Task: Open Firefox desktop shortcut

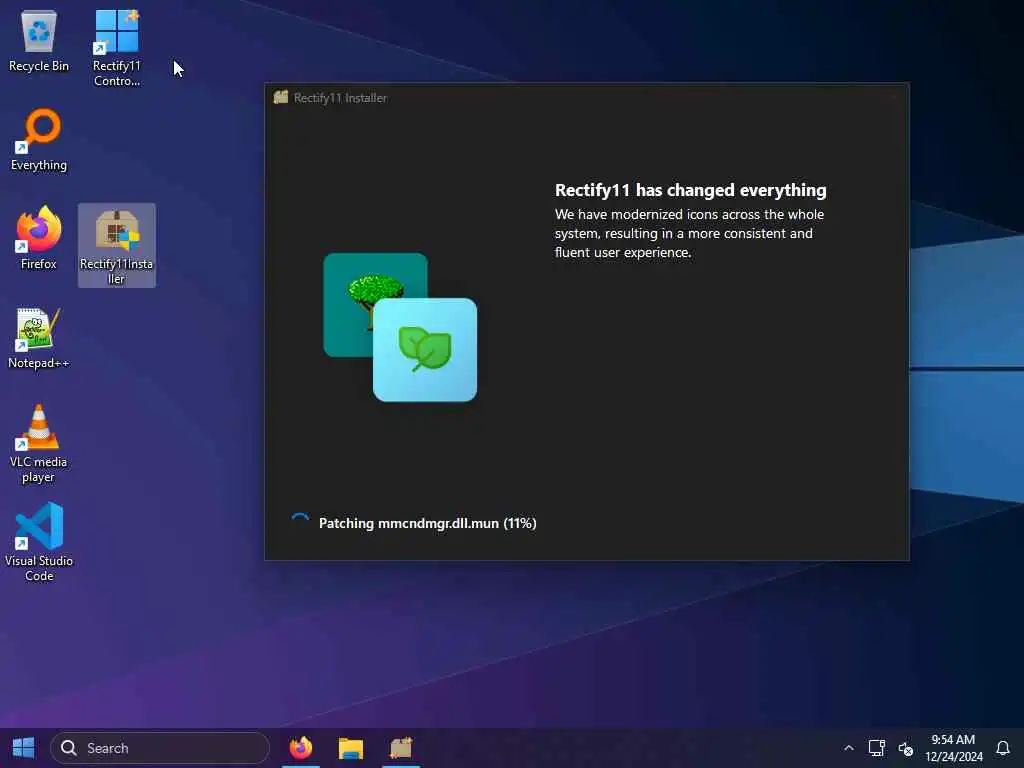Action: pos(39,238)
